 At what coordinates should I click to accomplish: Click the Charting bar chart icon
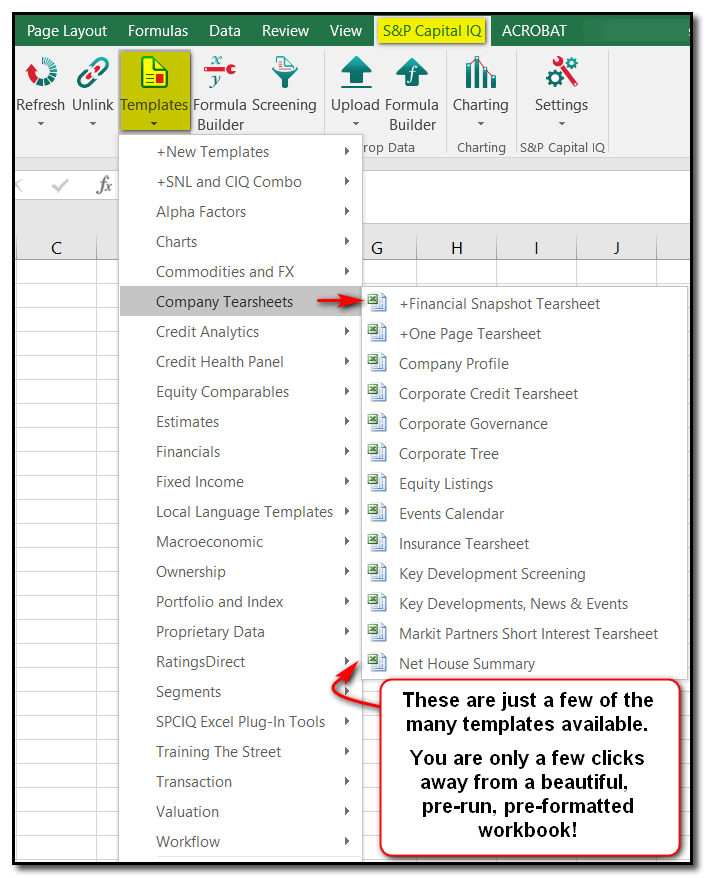[480, 72]
